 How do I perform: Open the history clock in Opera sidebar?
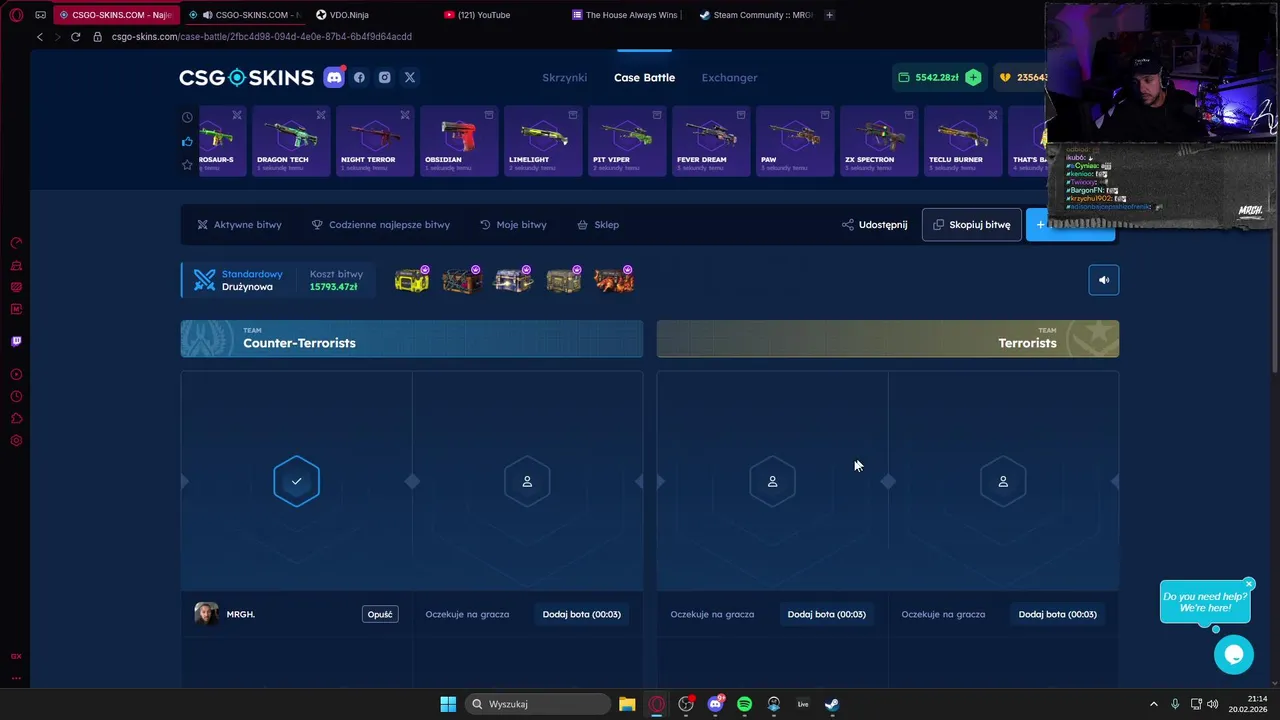point(16,396)
